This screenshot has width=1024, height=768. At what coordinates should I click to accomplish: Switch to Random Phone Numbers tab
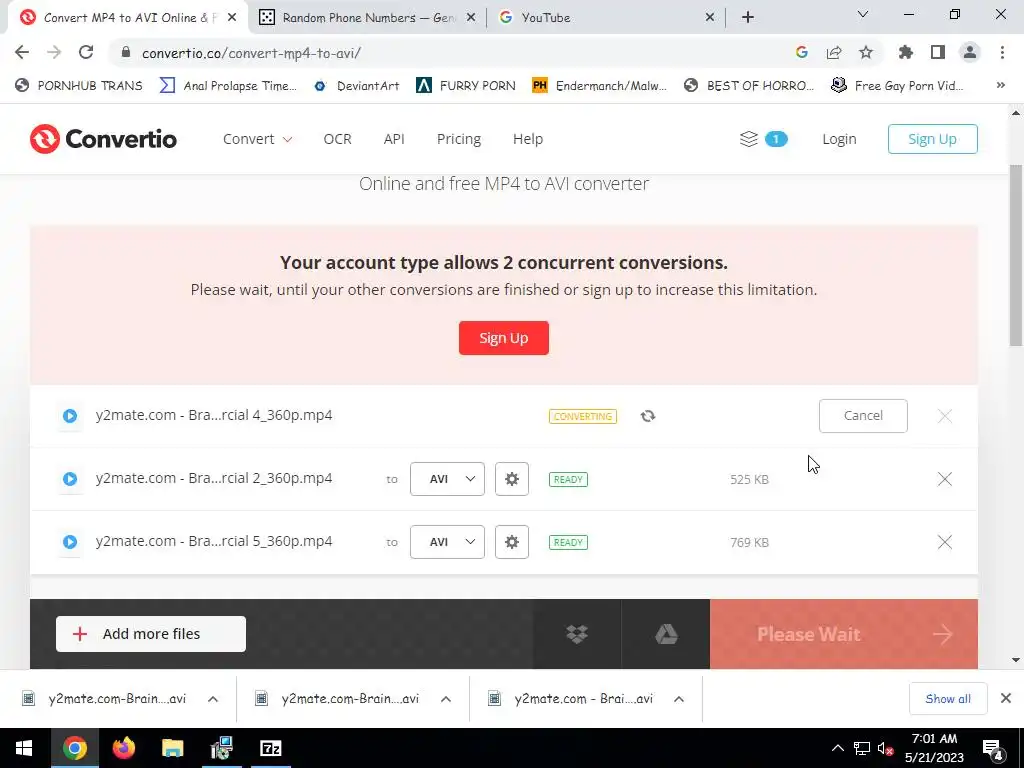click(x=367, y=18)
